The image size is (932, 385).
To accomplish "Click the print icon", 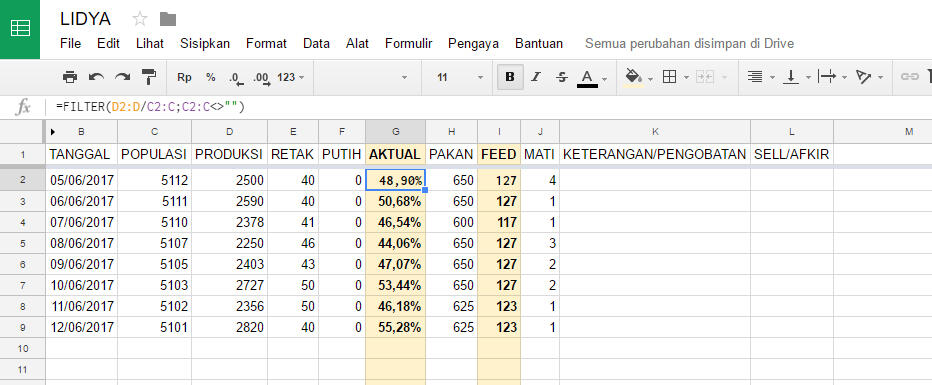I will point(70,77).
